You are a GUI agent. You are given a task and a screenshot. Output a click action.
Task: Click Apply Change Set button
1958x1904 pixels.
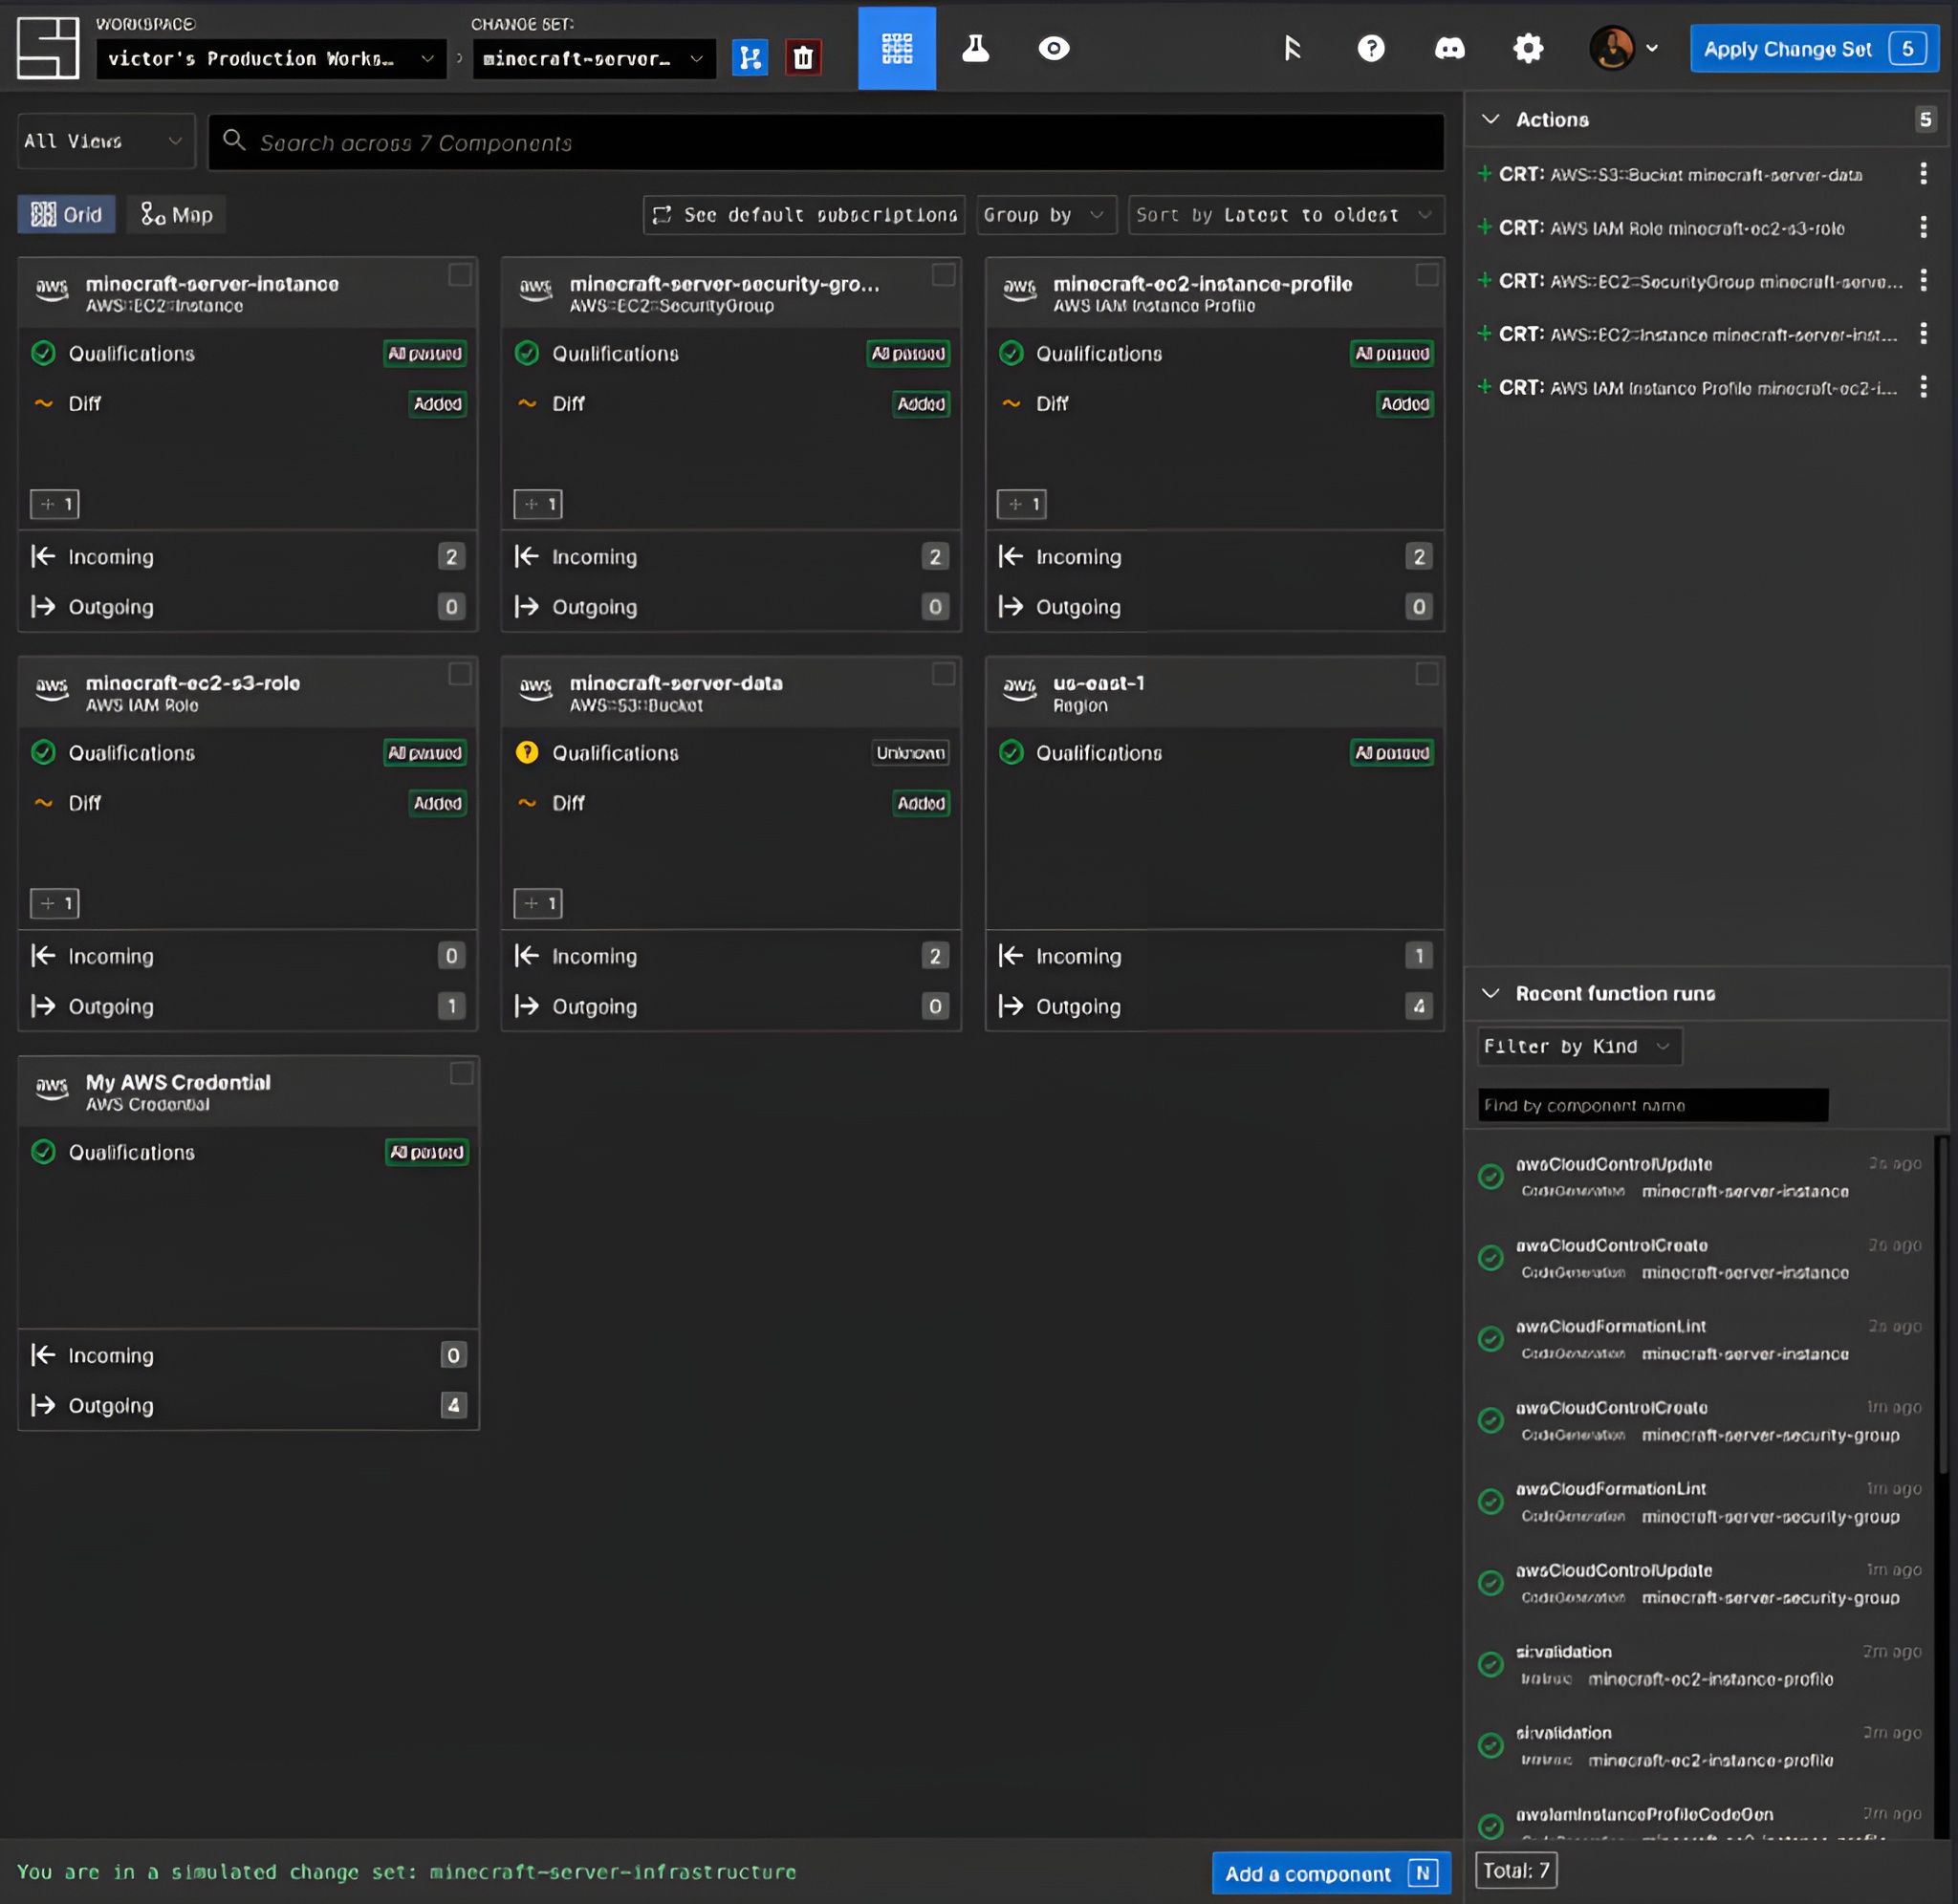(x=1813, y=49)
